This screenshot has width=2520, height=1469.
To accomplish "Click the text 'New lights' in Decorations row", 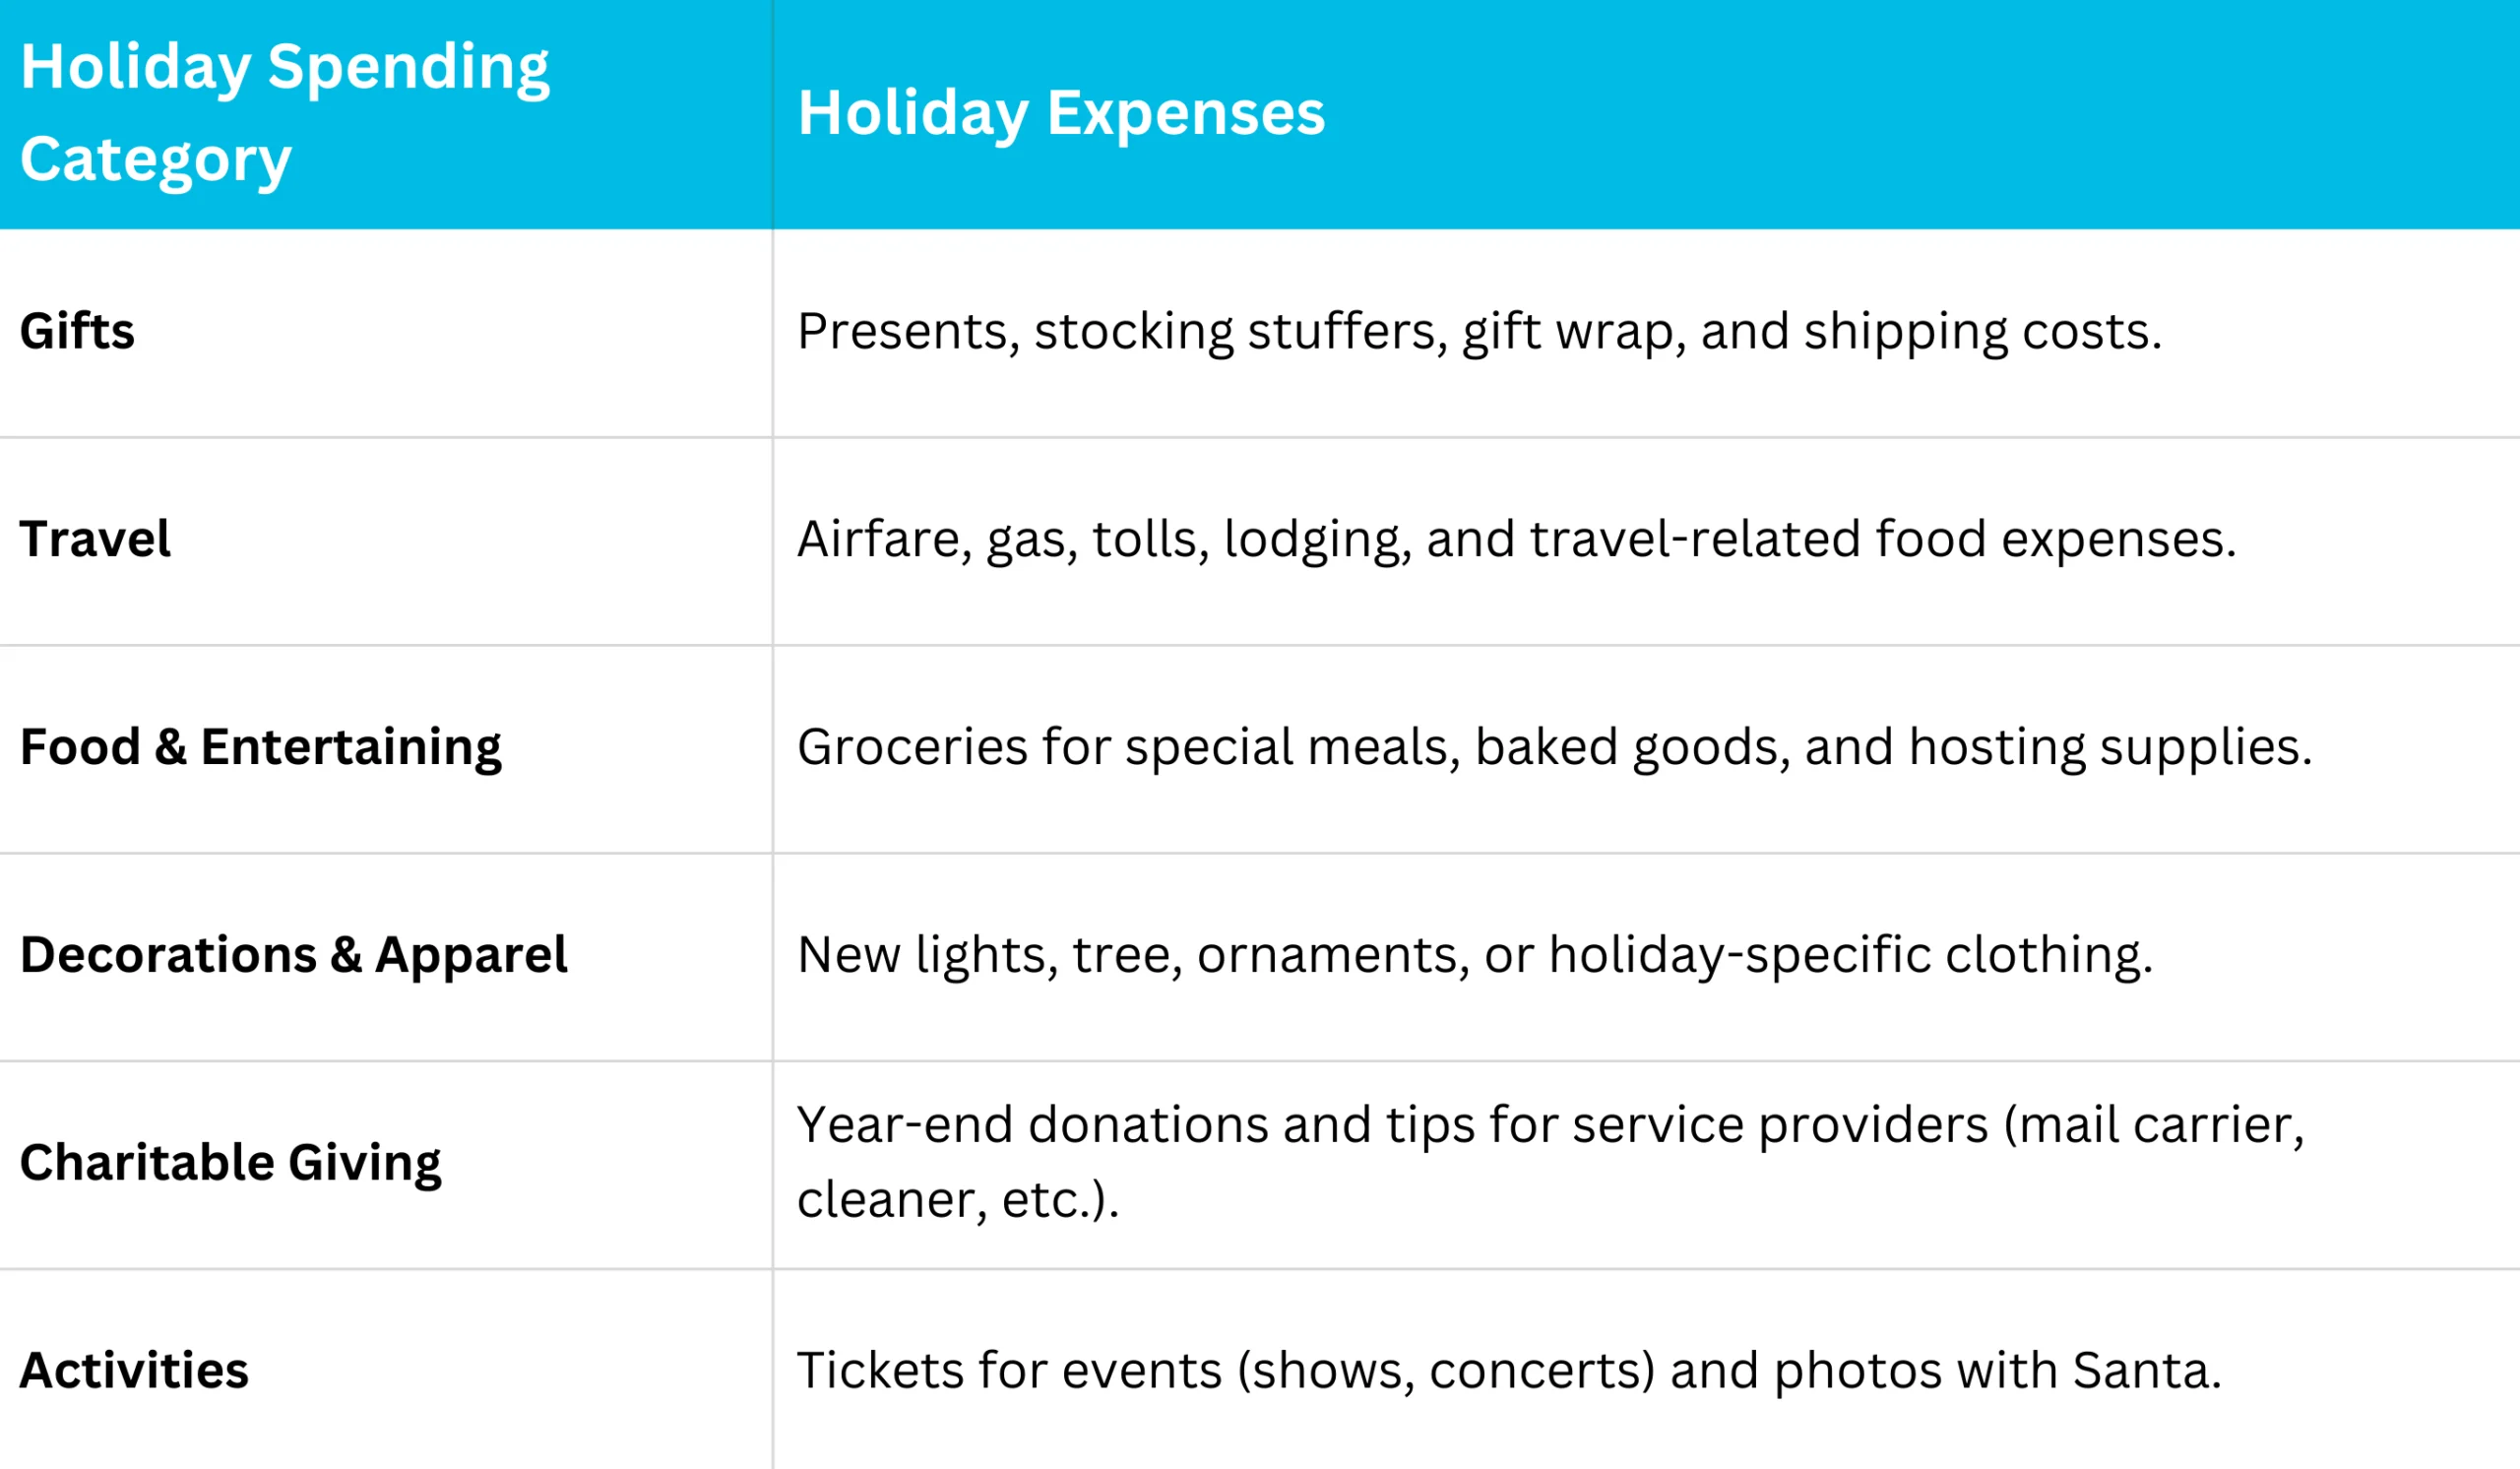I will pos(927,955).
